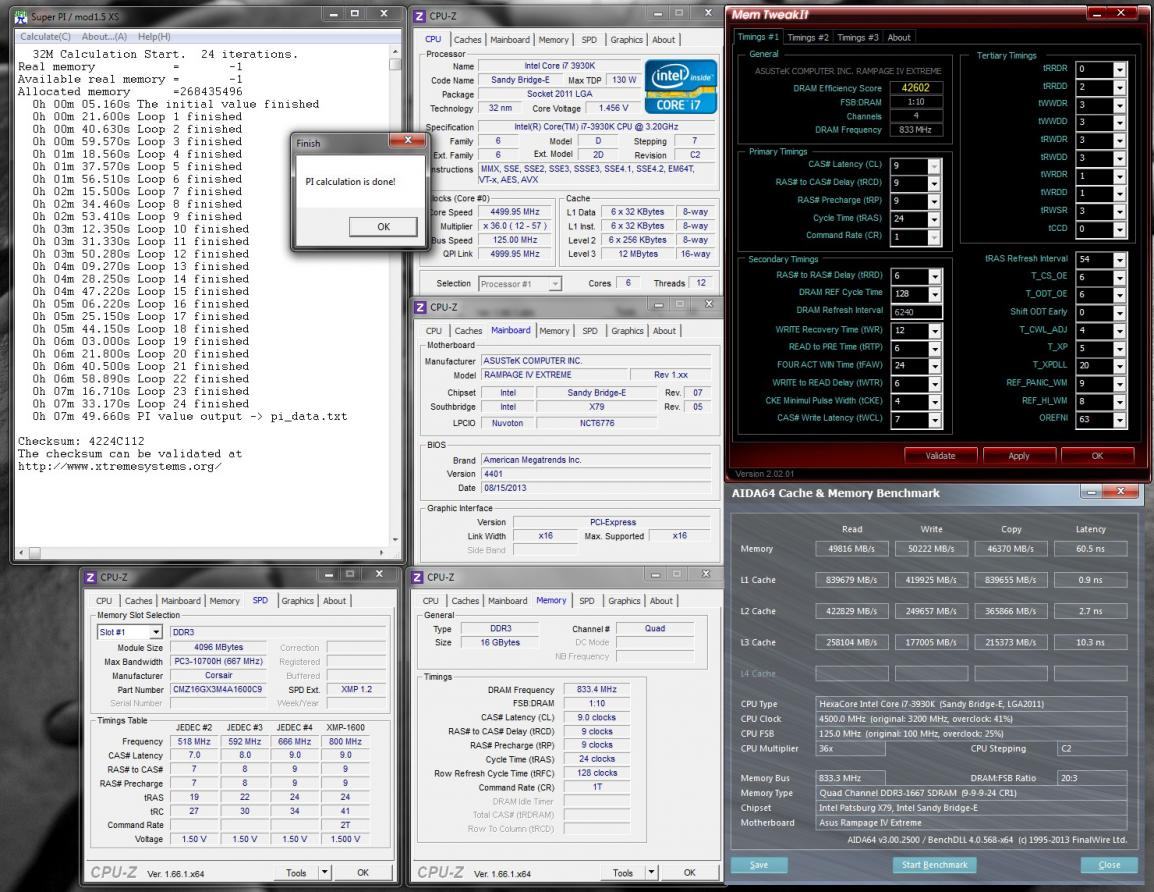Click the Super PI horizontal scrollbar right arrow
The width and height of the screenshot is (1154, 892).
[x=380, y=552]
